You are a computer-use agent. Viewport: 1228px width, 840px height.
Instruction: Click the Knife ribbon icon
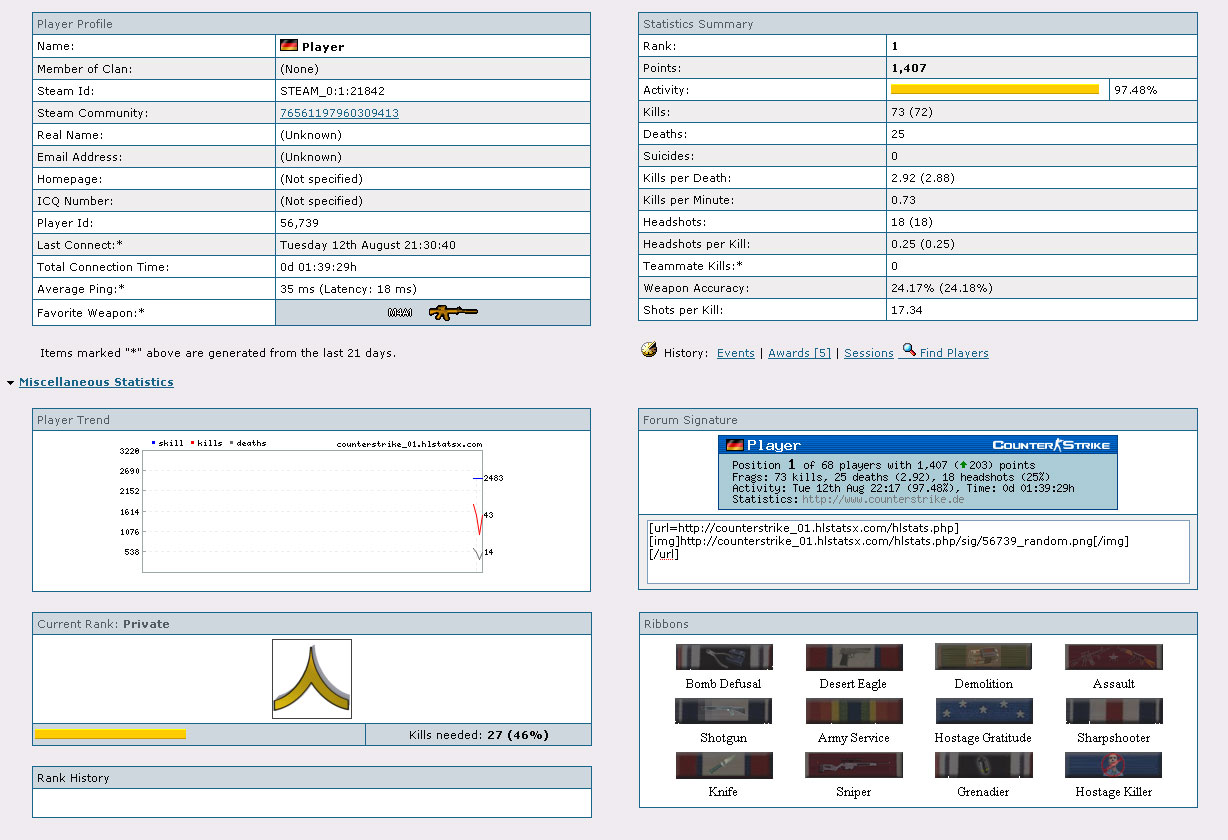(723, 765)
